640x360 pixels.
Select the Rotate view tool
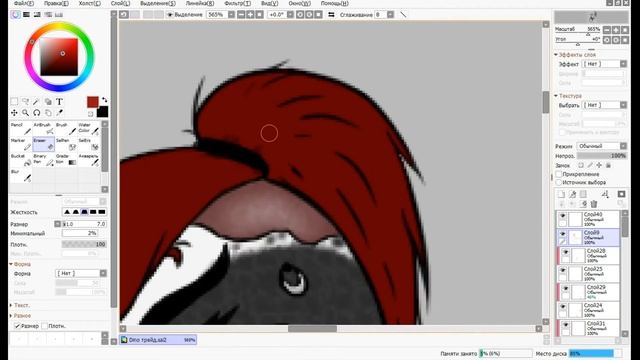tap(37, 113)
